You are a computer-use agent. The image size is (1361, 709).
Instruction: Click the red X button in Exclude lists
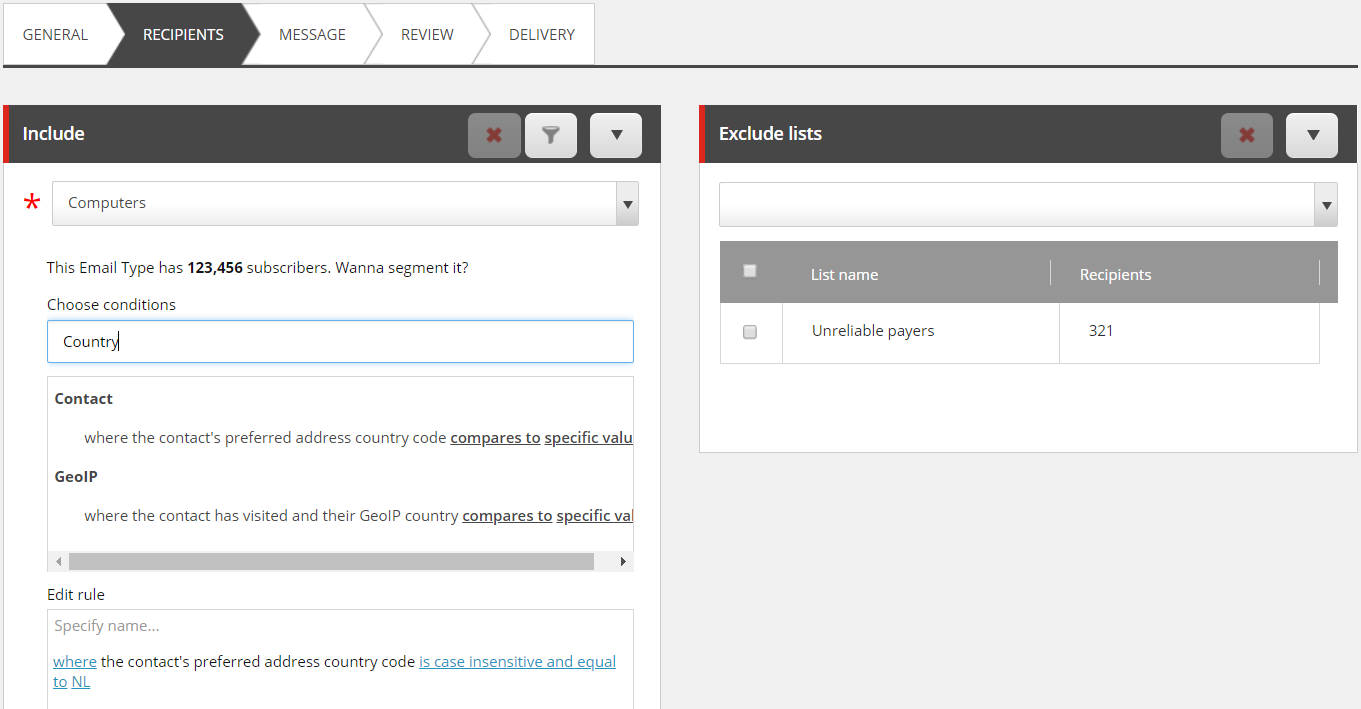tap(1246, 135)
